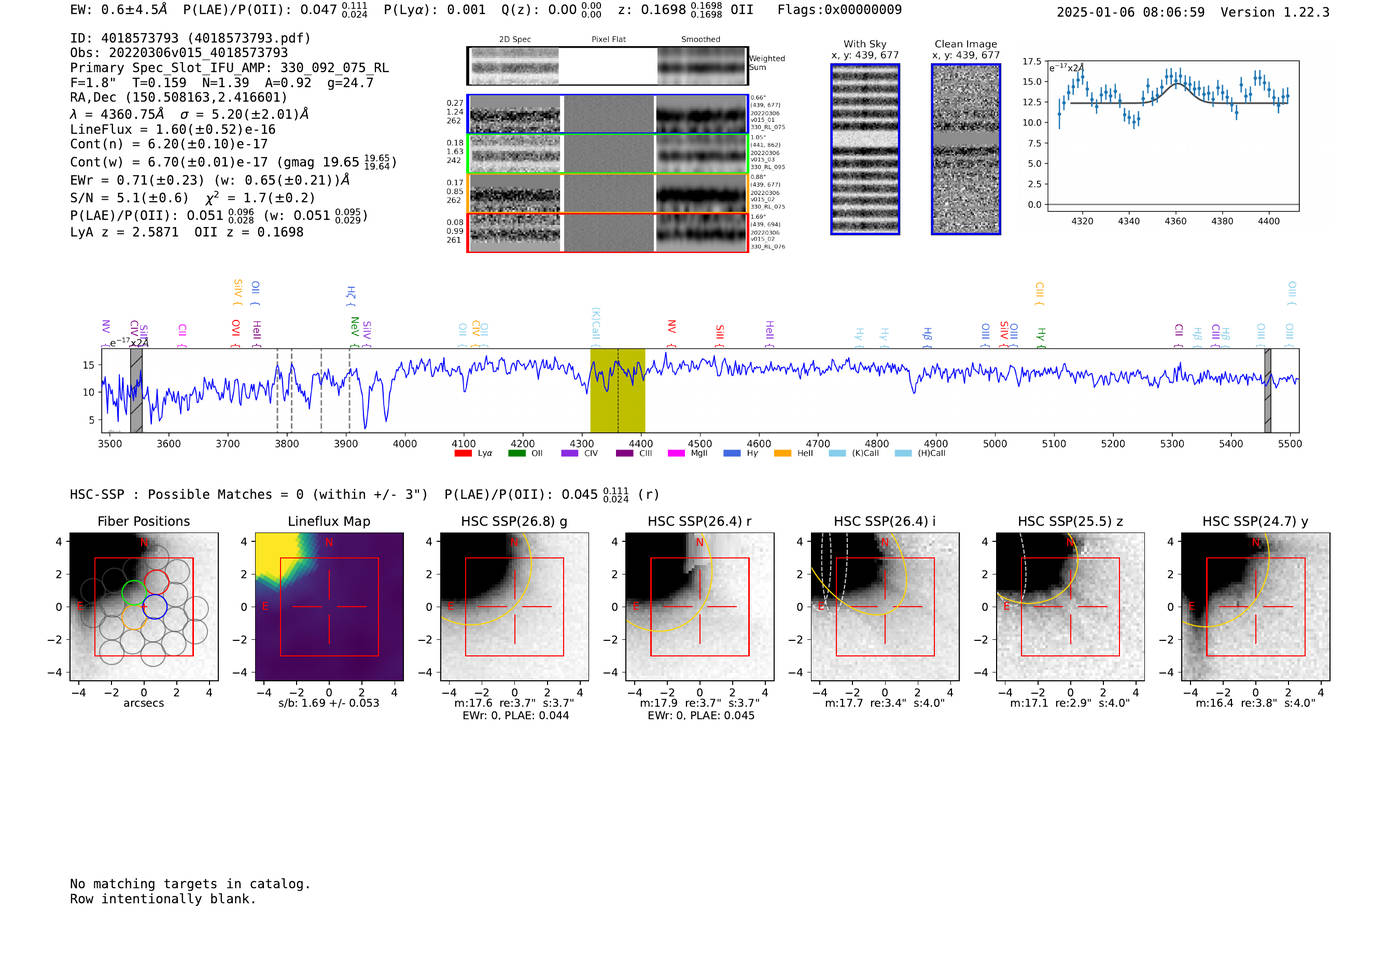Click the green OII legend swatch

517,453
